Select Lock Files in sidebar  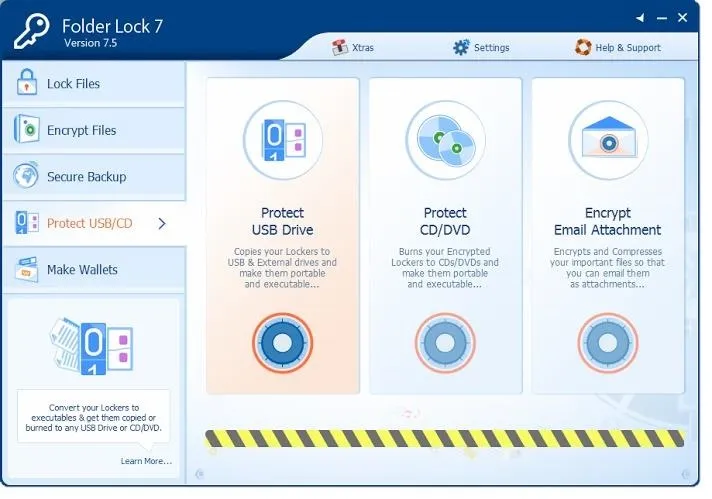94,84
